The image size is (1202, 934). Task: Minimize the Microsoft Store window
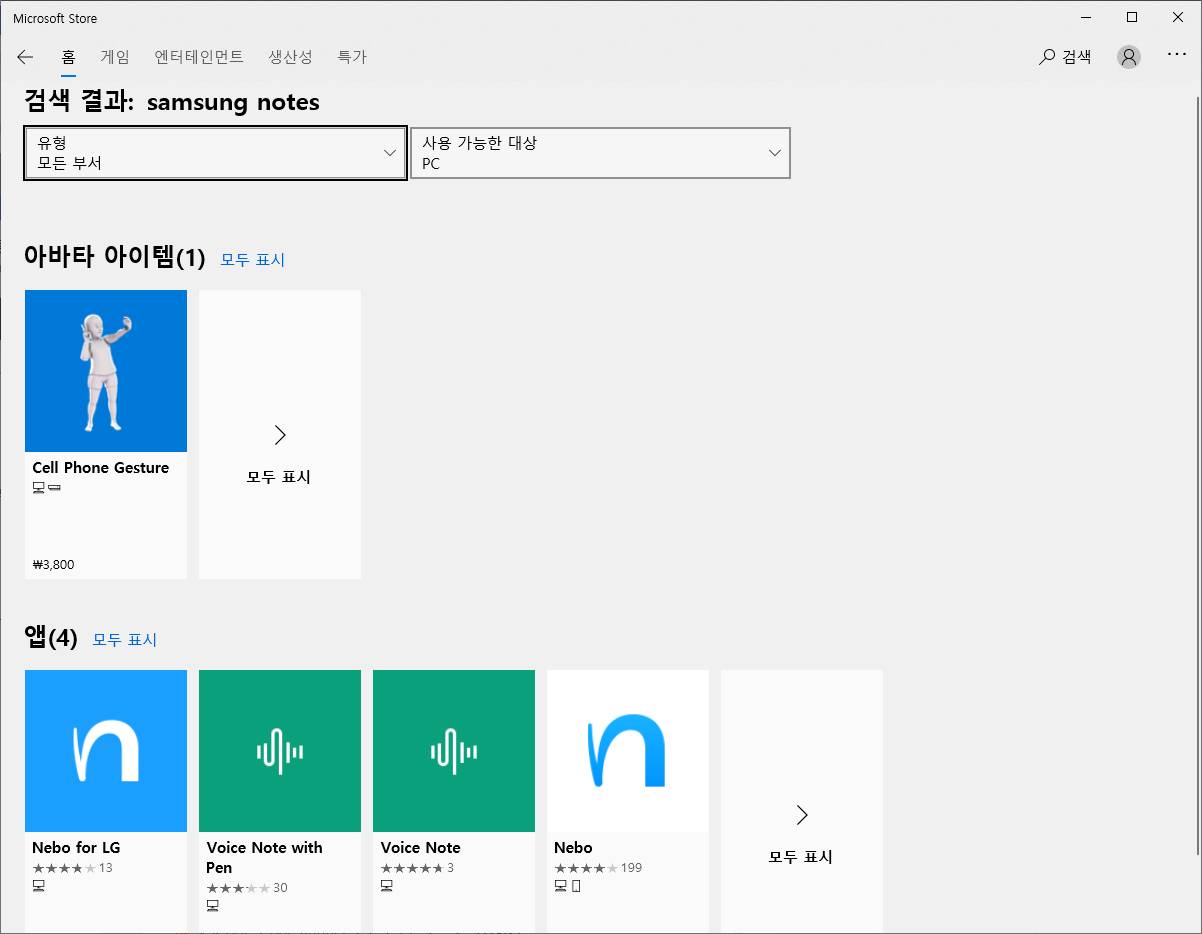pyautogui.click(x=1086, y=17)
